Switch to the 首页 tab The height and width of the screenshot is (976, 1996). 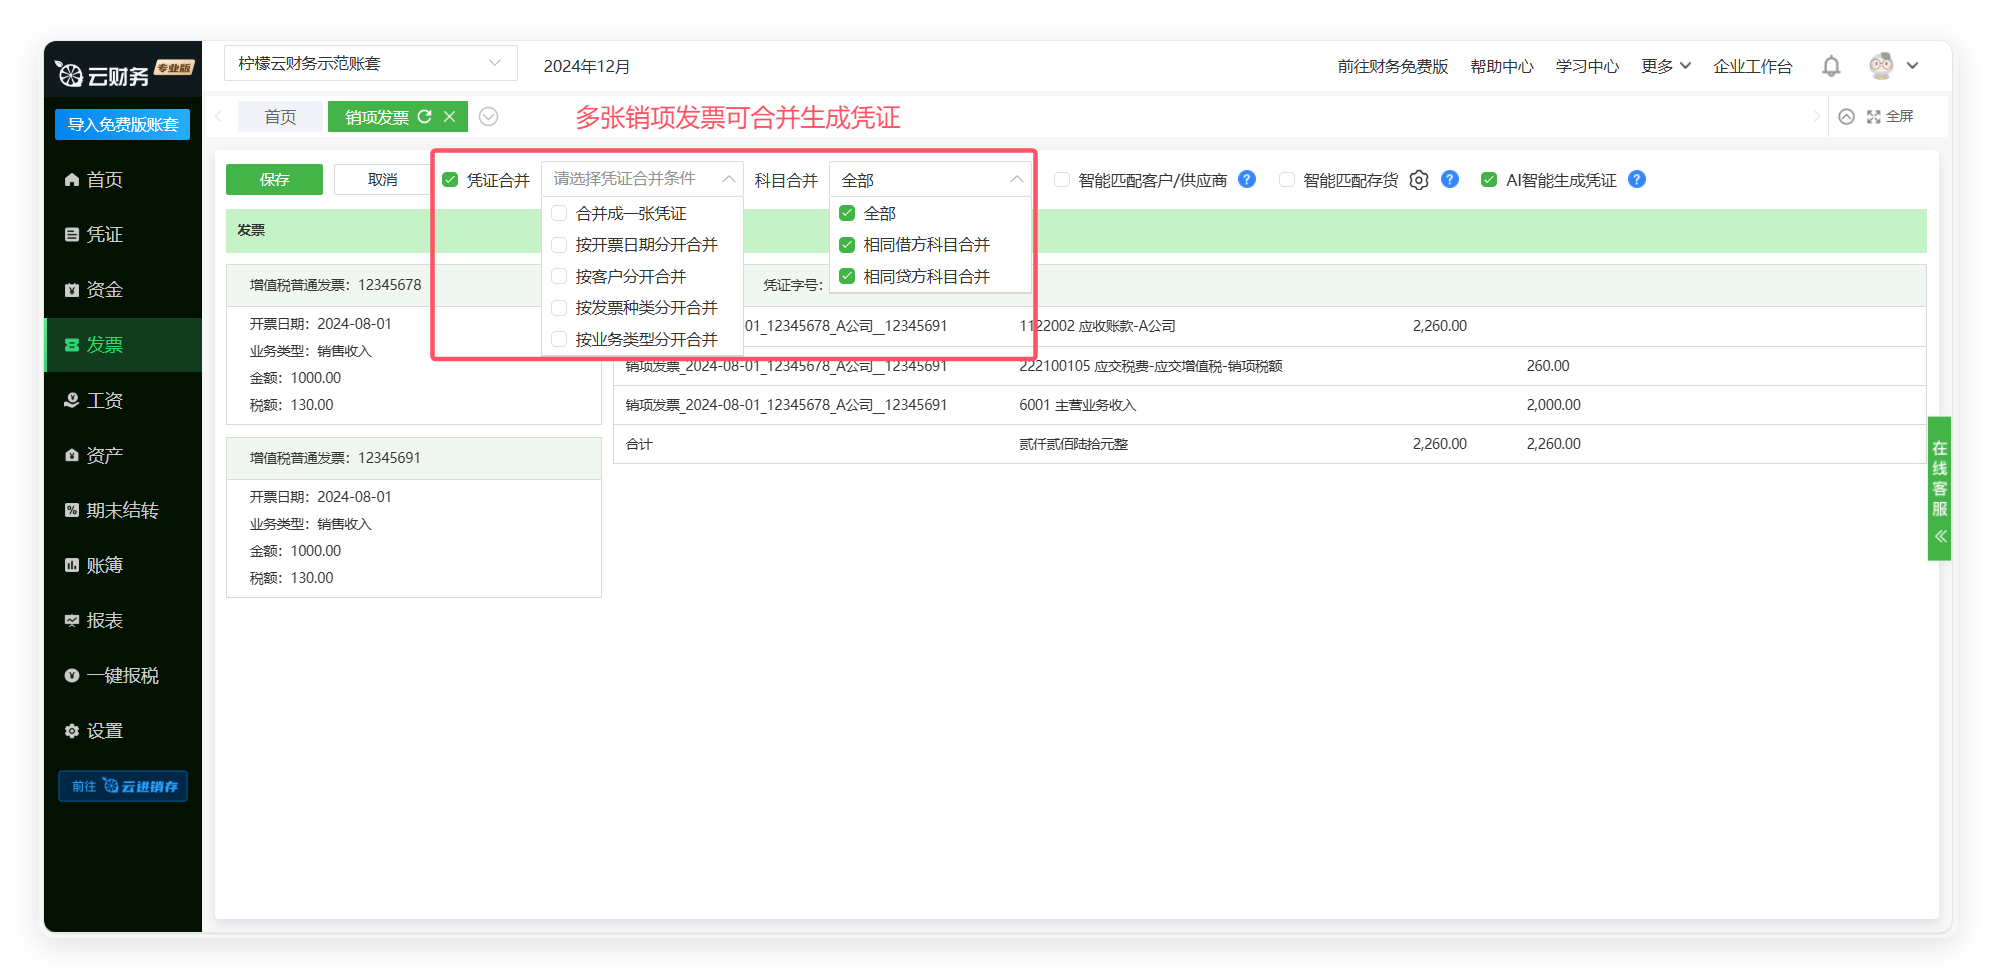point(280,117)
